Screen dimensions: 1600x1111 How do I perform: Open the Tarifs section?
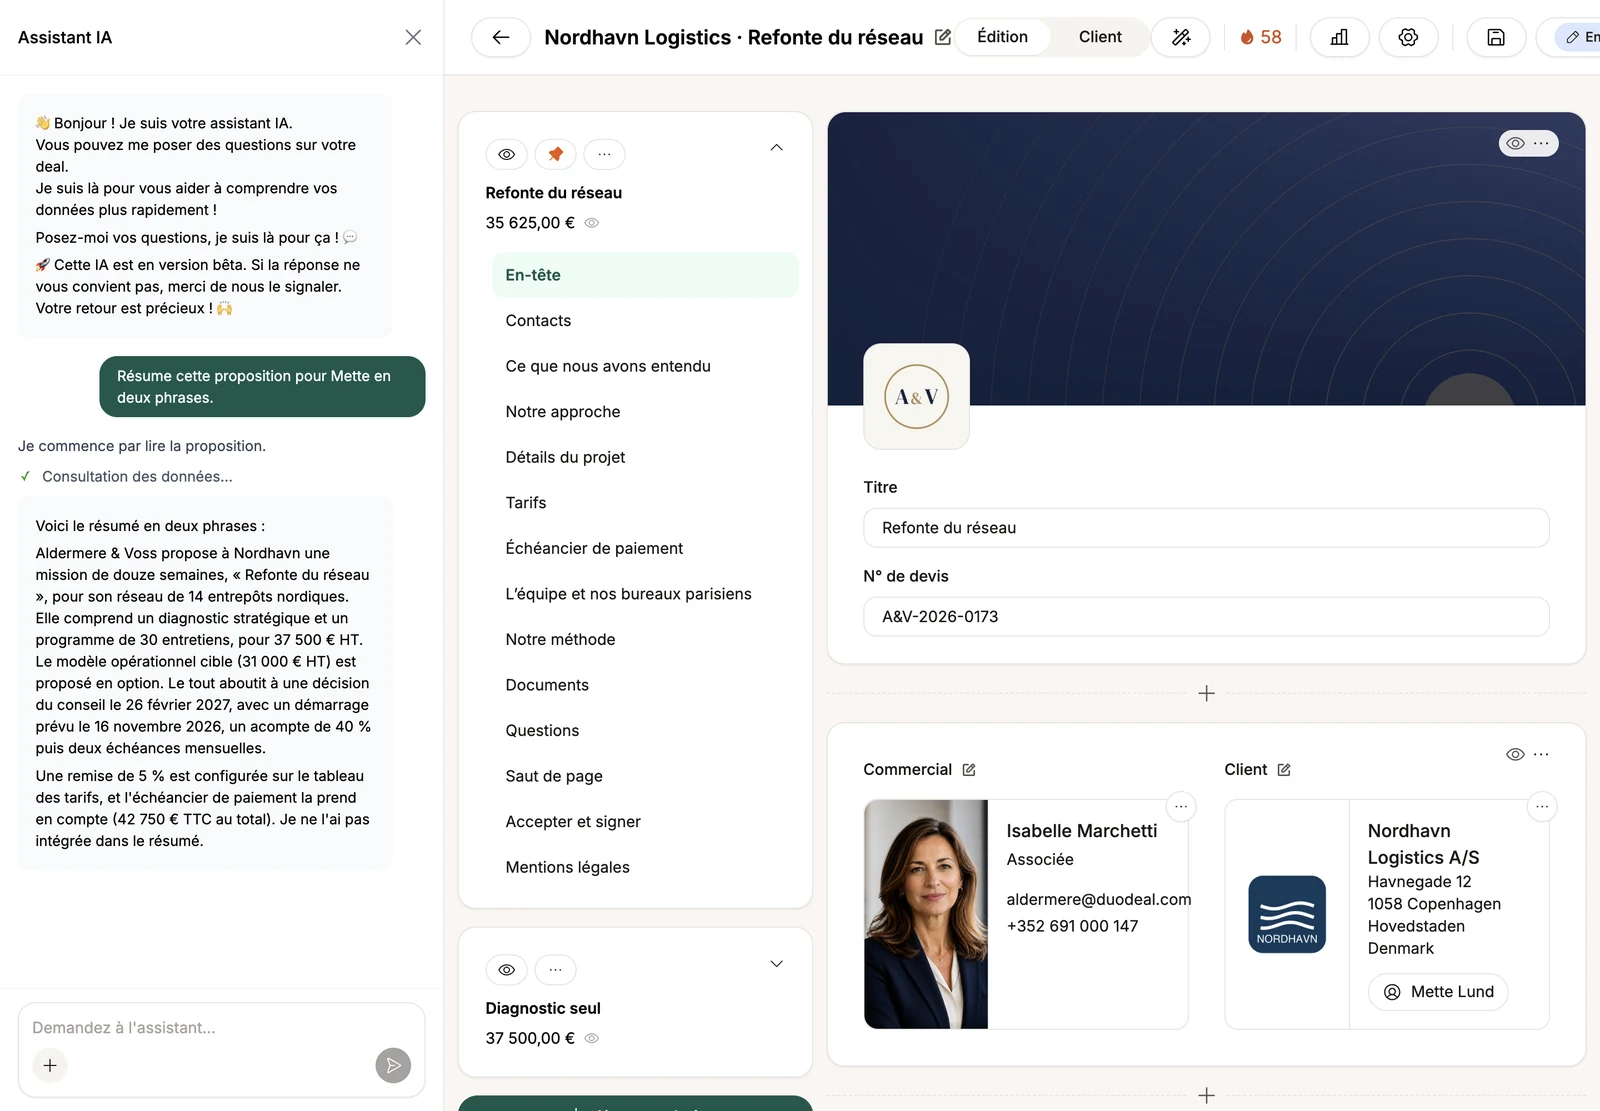[645, 503]
